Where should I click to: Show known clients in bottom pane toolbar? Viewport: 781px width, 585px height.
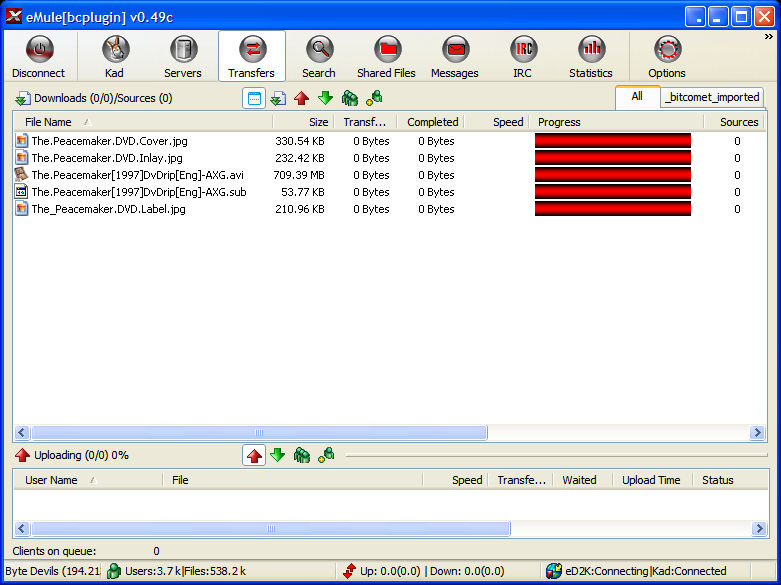pos(326,455)
